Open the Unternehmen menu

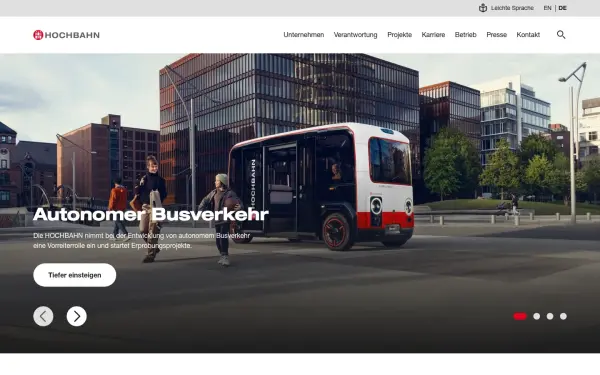[304, 35]
